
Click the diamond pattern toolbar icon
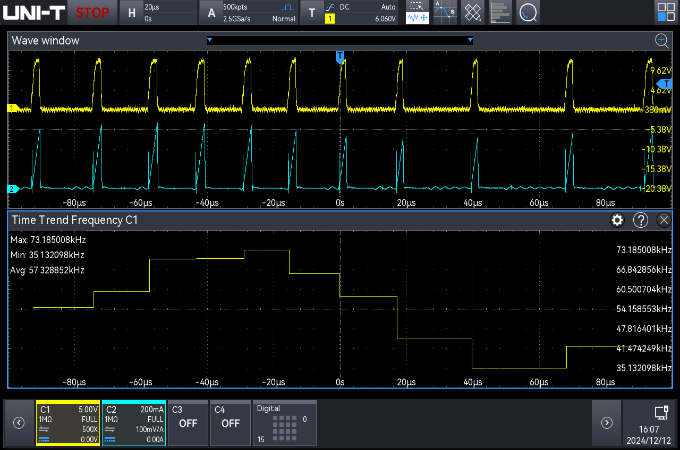click(x=474, y=12)
